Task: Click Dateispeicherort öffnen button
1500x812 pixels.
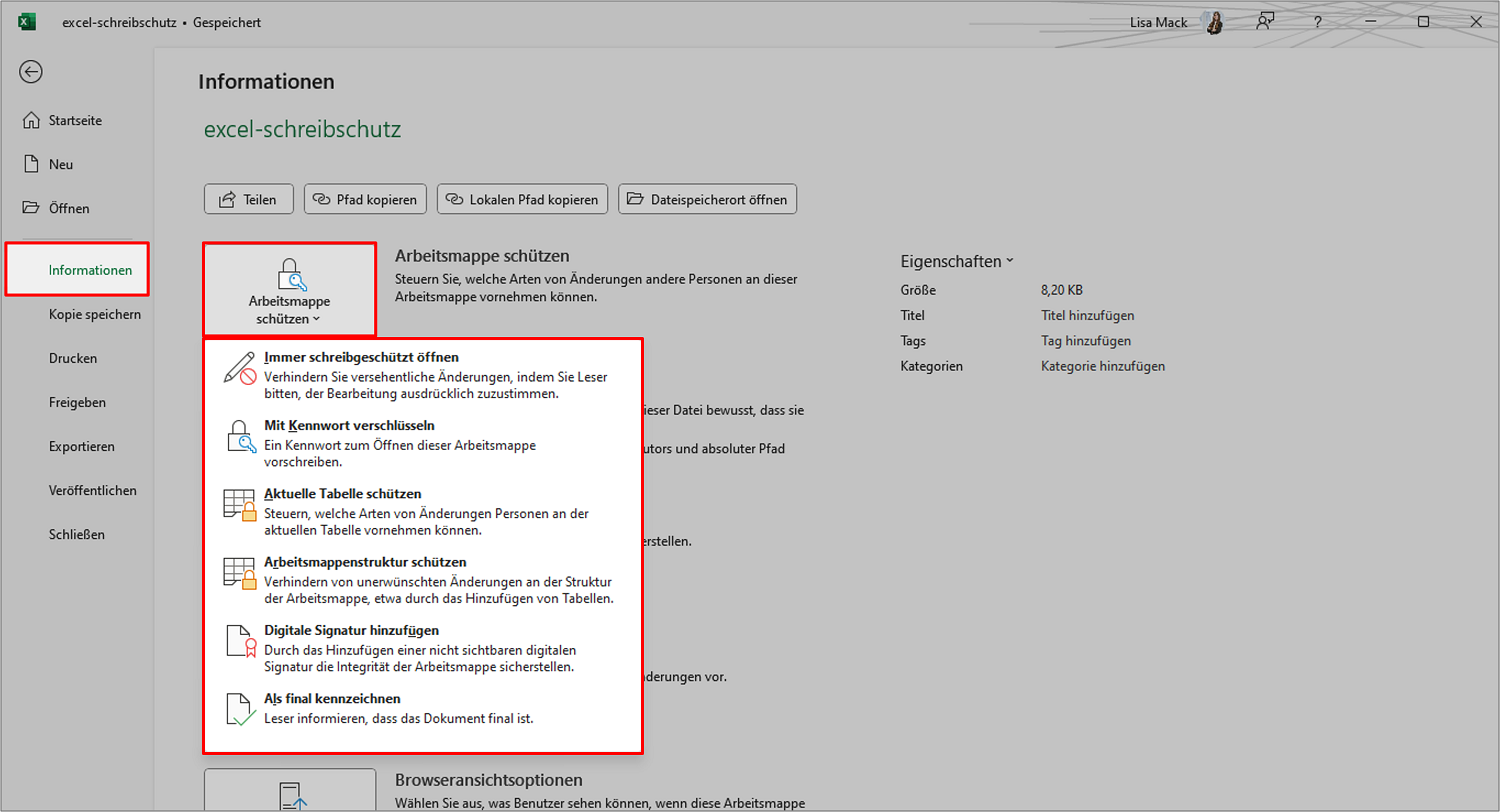Action: pos(707,199)
